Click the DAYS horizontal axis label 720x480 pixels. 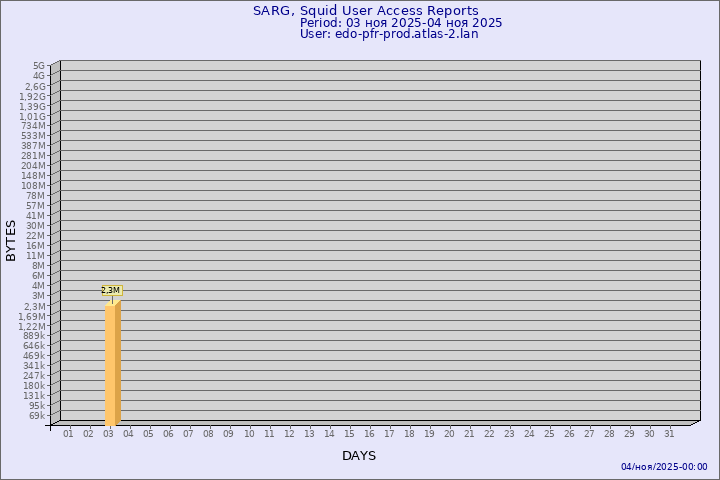point(359,456)
